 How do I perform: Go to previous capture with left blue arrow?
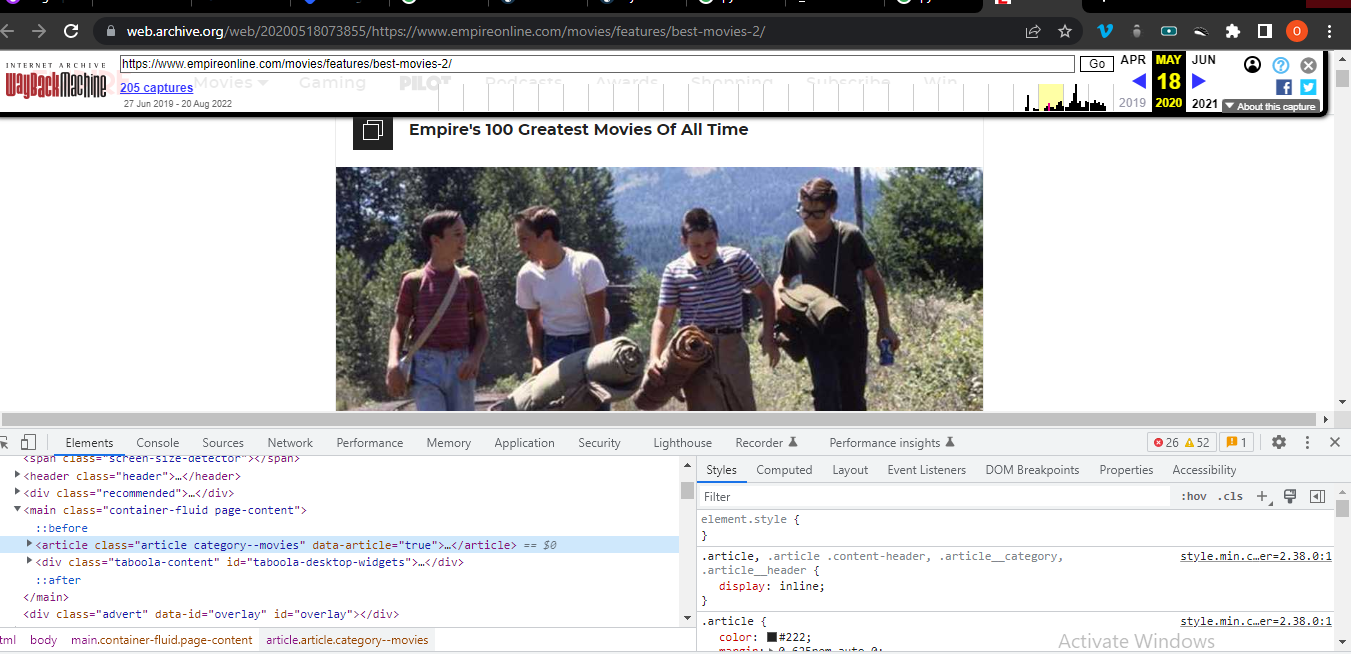coord(1139,81)
